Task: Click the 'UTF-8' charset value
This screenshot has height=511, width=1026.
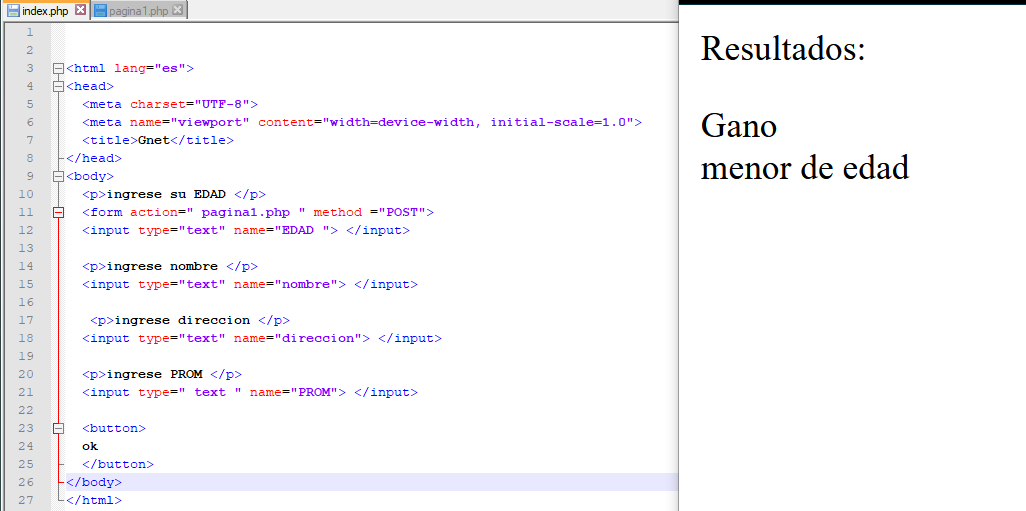Action: (x=222, y=104)
